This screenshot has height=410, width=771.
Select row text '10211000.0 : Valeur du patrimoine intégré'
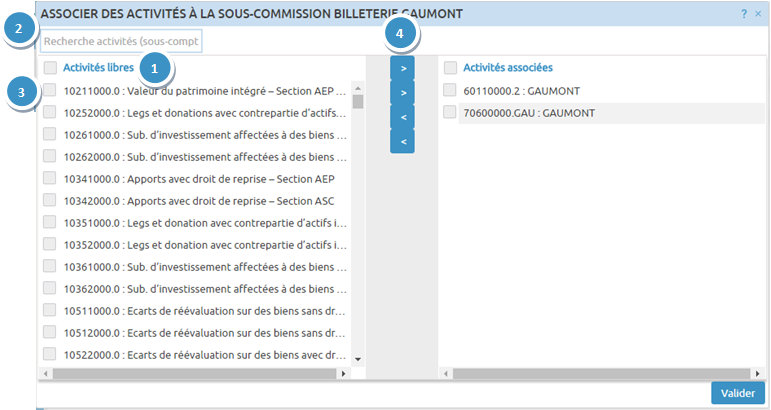pyautogui.click(x=205, y=91)
